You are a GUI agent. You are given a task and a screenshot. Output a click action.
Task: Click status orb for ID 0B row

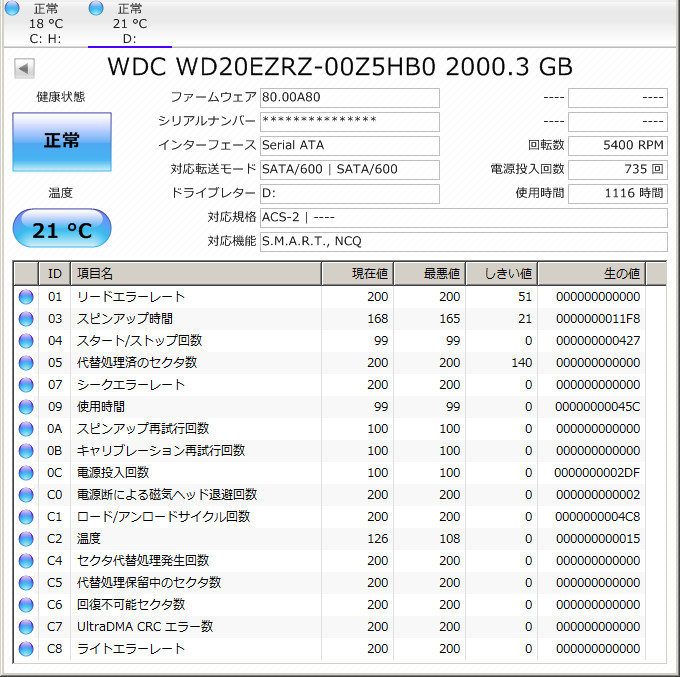tap(26, 451)
